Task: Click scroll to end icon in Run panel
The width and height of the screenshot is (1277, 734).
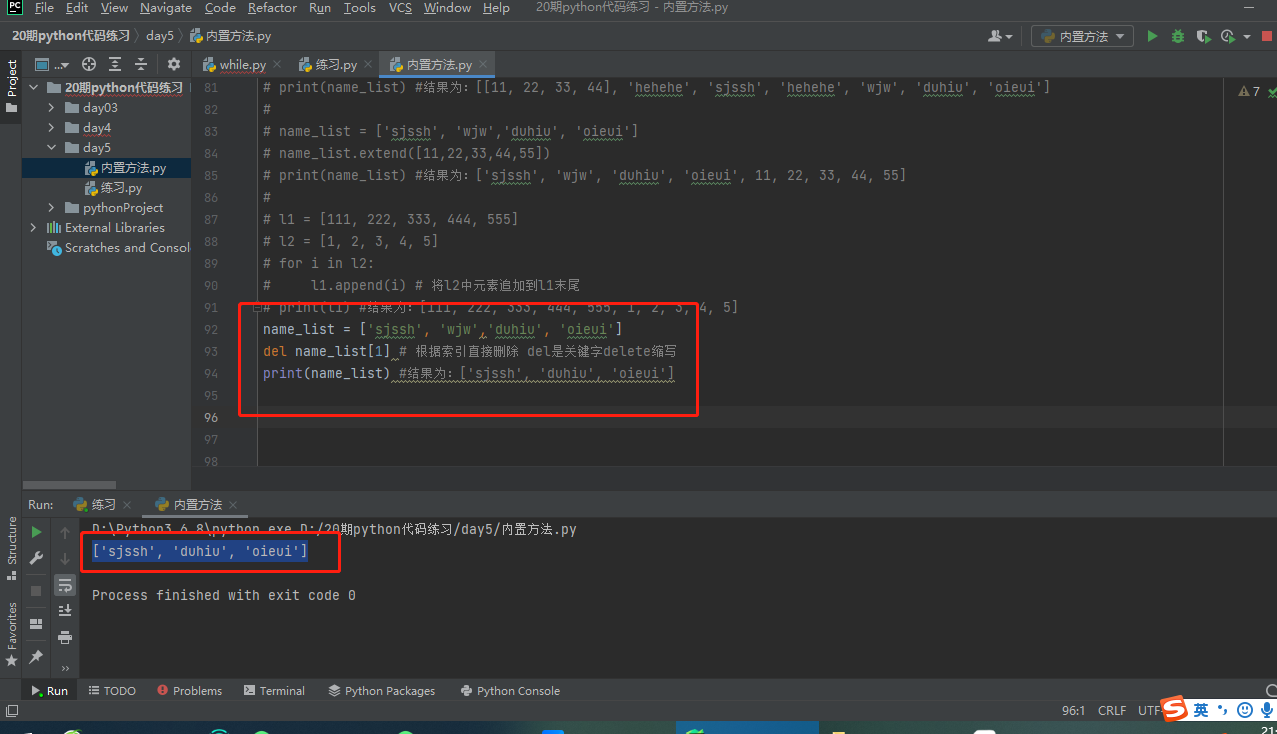Action: (65, 610)
